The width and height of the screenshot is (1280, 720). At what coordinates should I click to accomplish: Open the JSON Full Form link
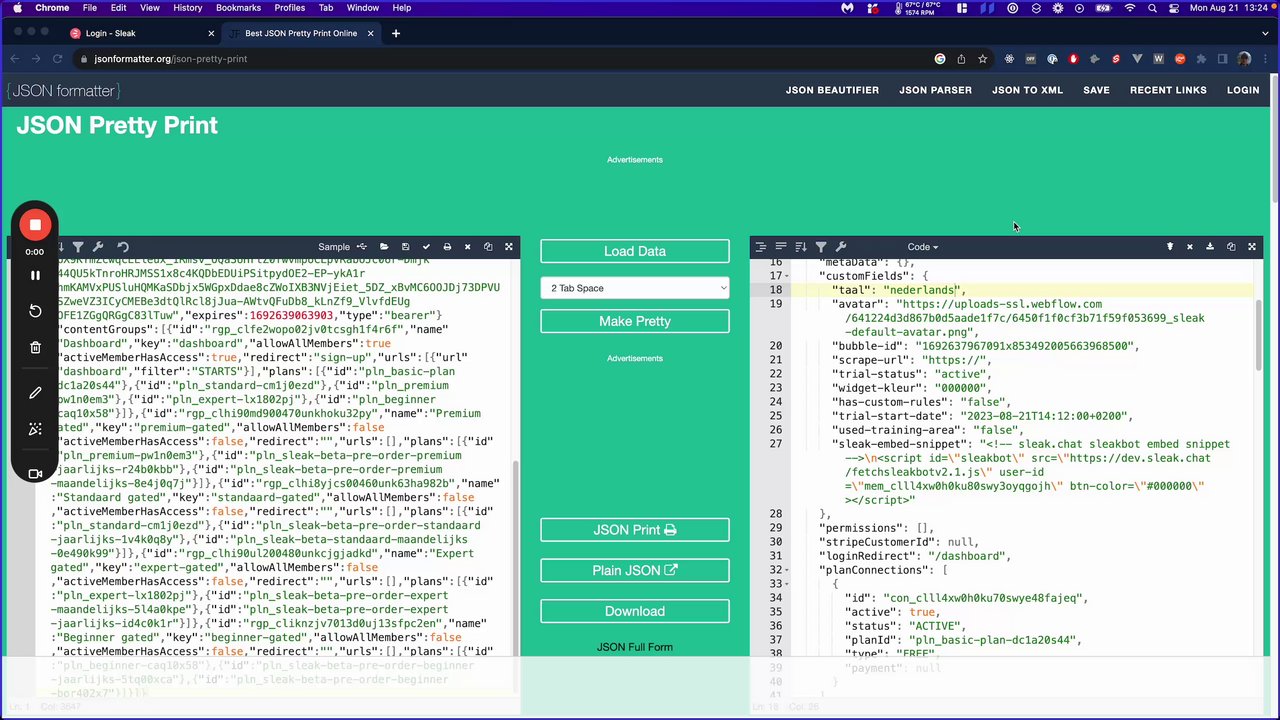click(635, 647)
